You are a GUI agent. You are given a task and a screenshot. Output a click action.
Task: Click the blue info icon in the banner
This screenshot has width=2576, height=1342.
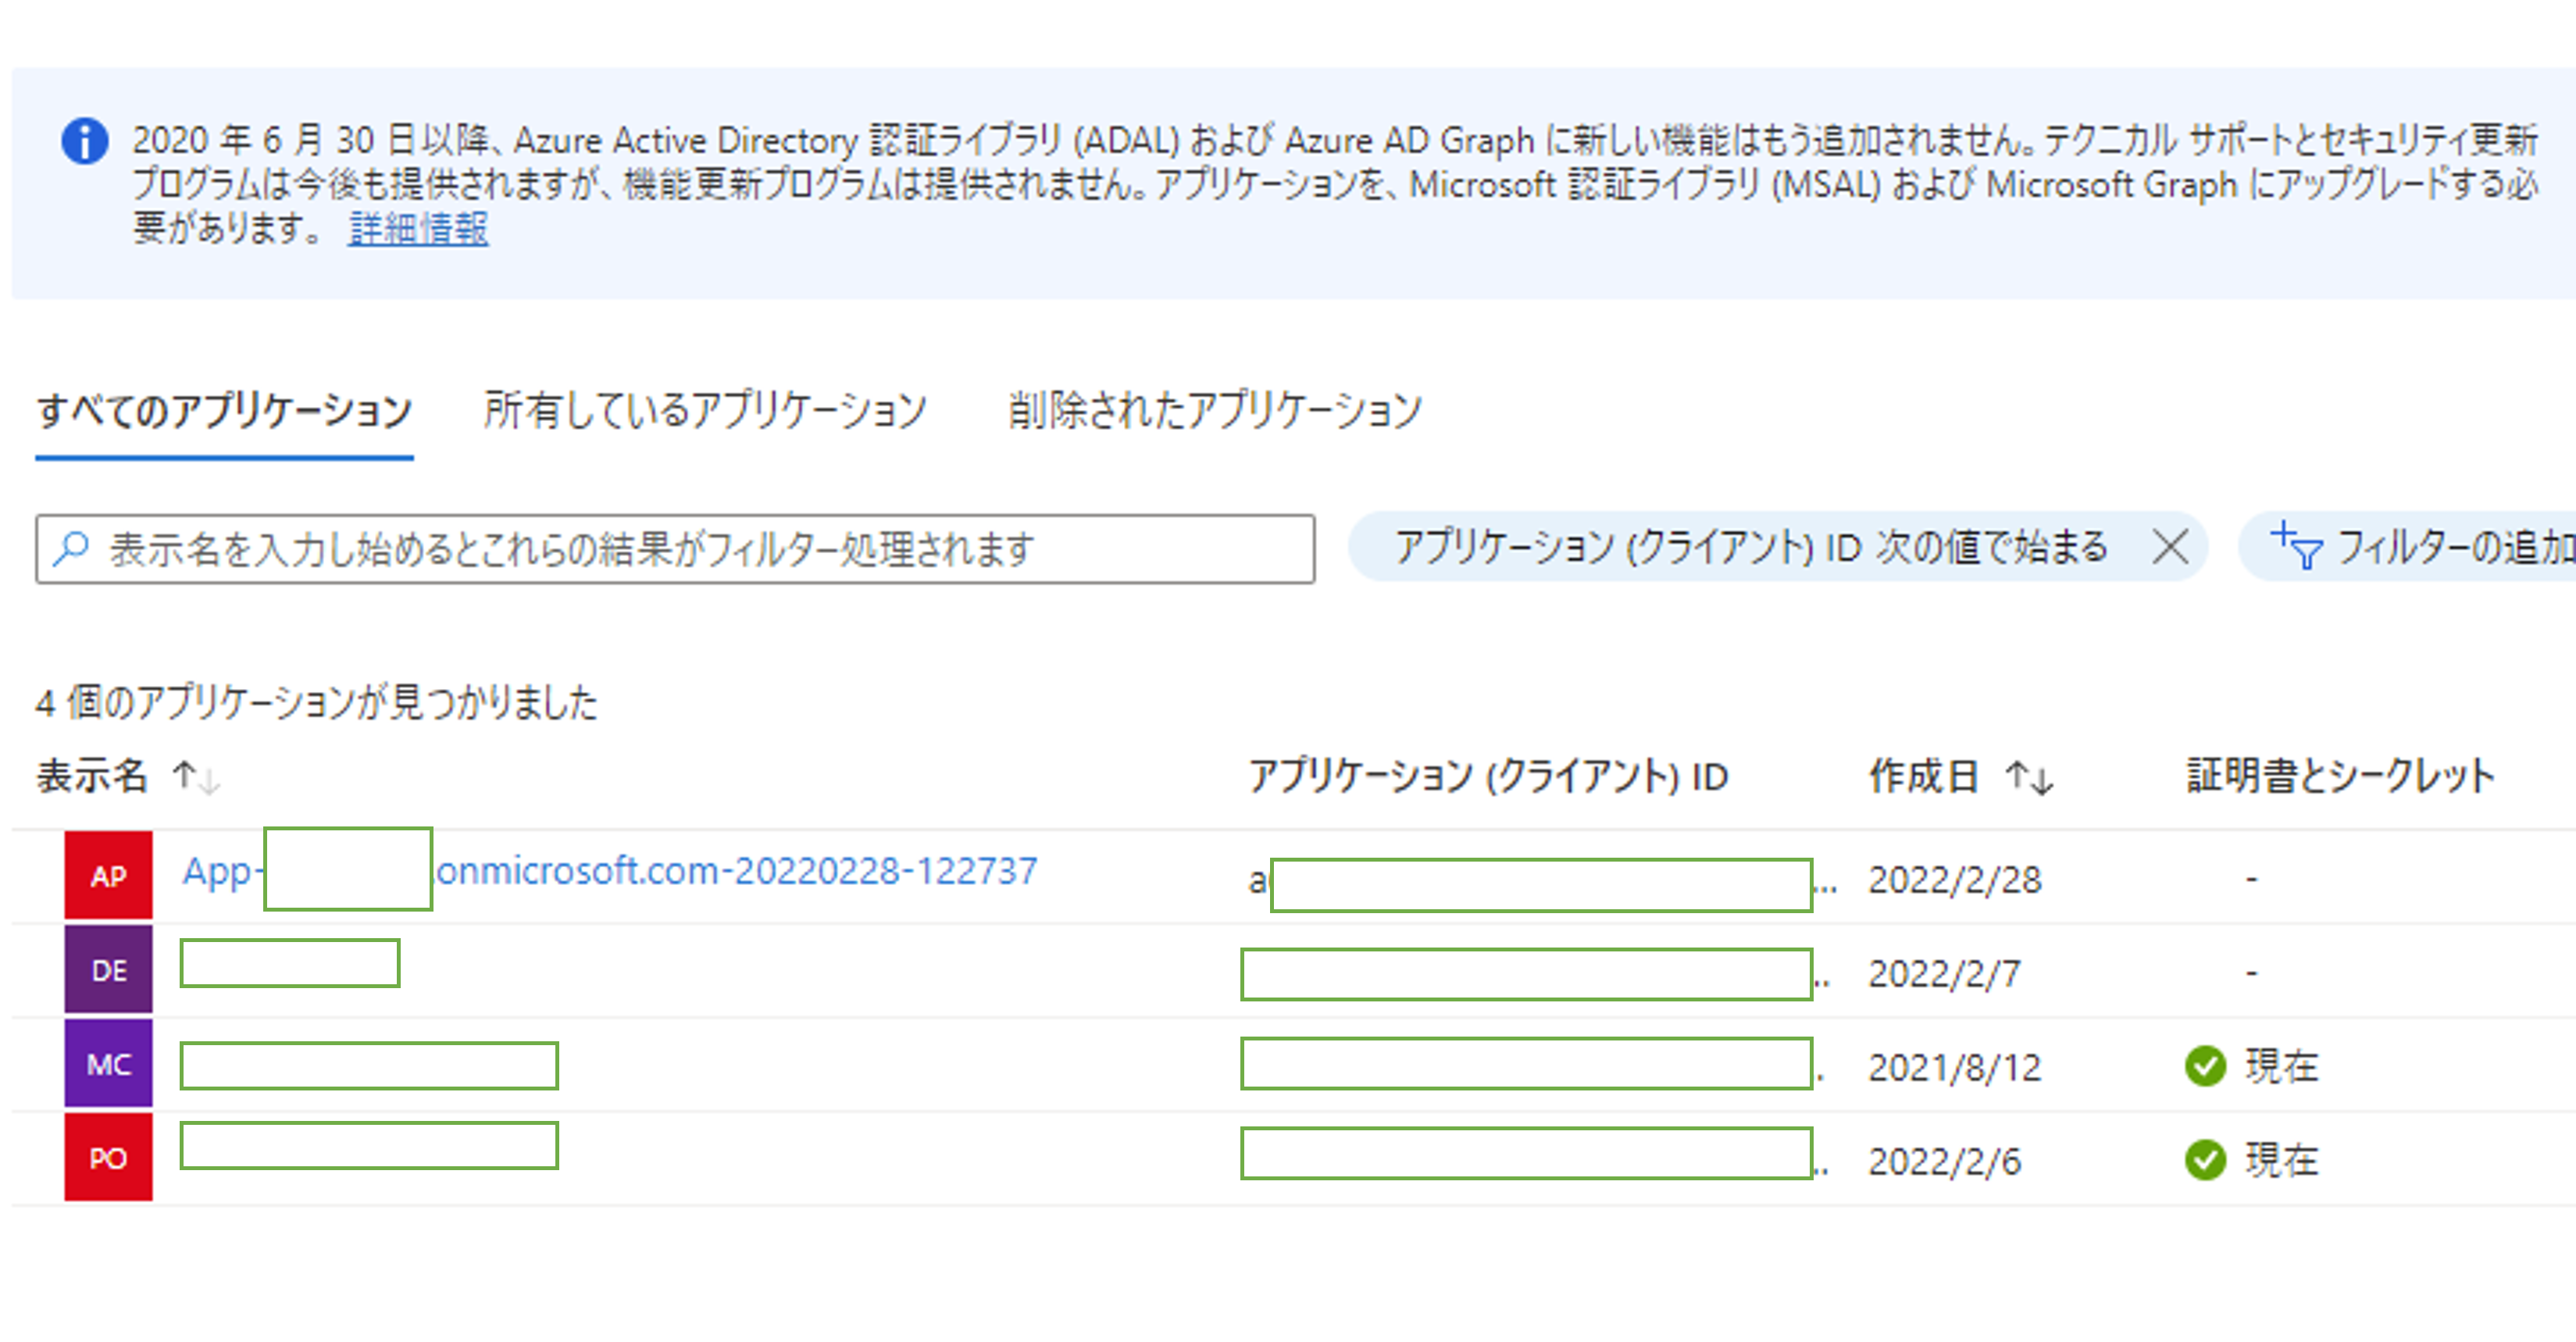85,141
